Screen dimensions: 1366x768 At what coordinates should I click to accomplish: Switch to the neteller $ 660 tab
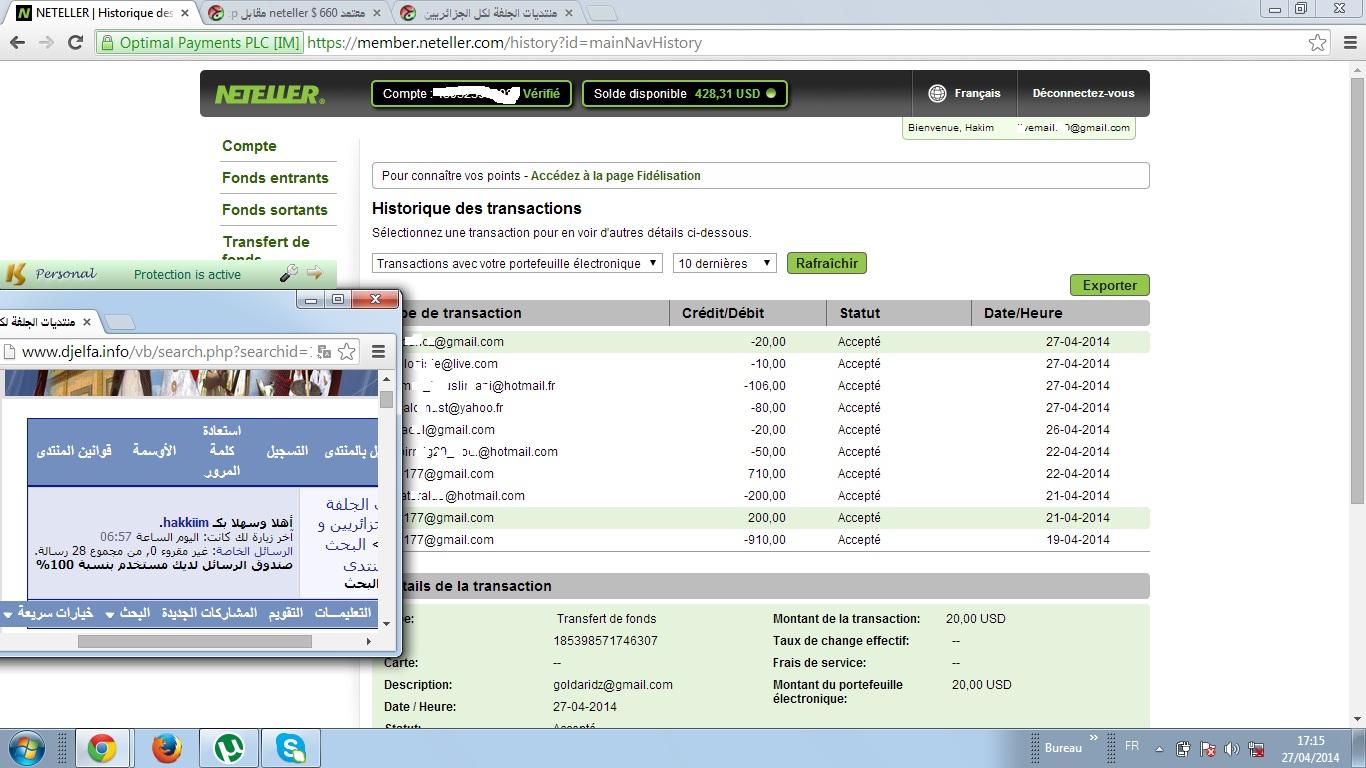pos(296,13)
